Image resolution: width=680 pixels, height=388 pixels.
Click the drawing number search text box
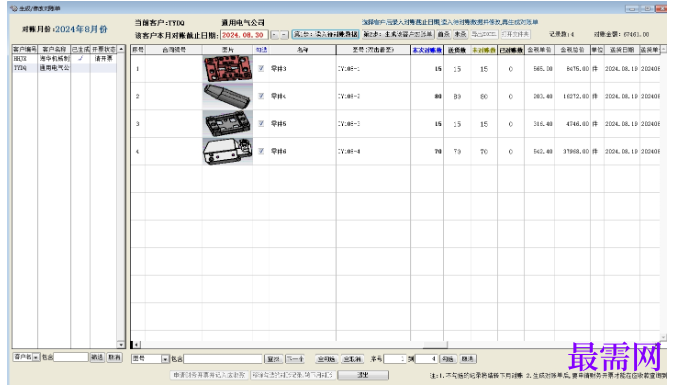(x=223, y=359)
